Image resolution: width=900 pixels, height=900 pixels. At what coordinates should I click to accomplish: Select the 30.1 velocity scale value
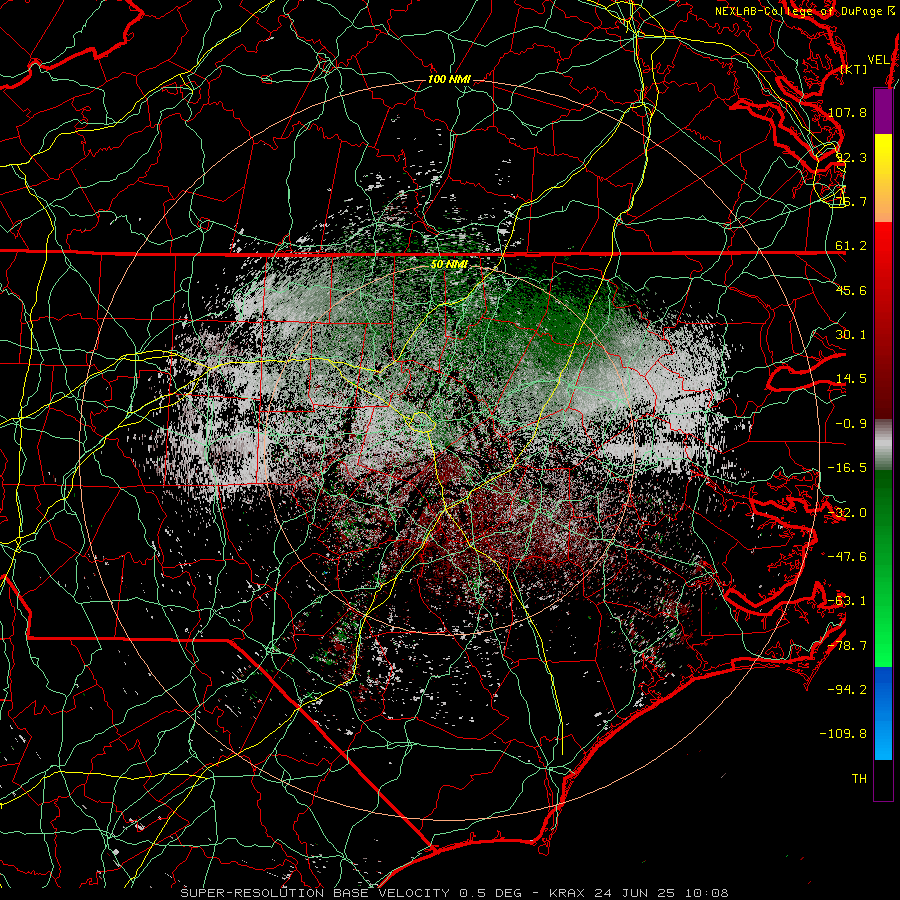pyautogui.click(x=851, y=335)
